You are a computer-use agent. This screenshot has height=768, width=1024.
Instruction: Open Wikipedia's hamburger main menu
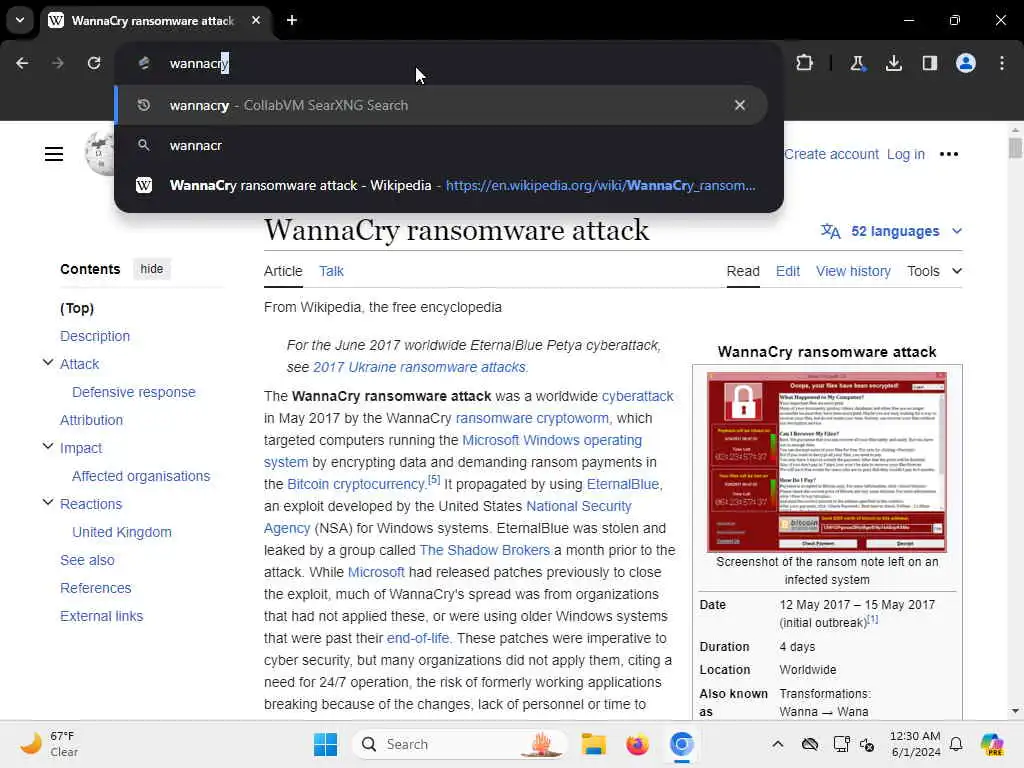point(54,154)
